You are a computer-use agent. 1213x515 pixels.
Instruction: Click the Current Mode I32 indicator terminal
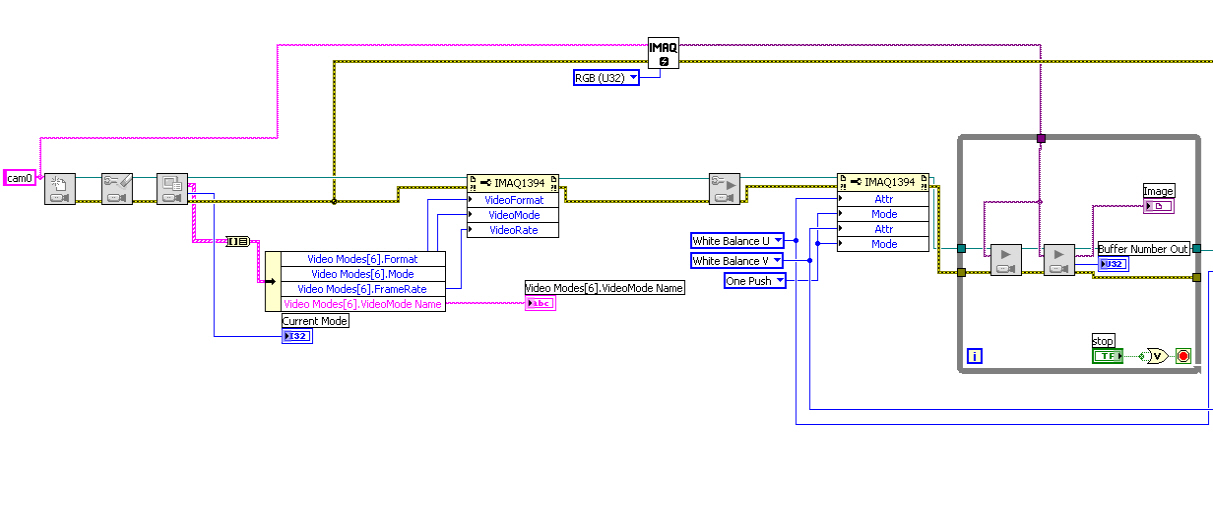coord(297,336)
